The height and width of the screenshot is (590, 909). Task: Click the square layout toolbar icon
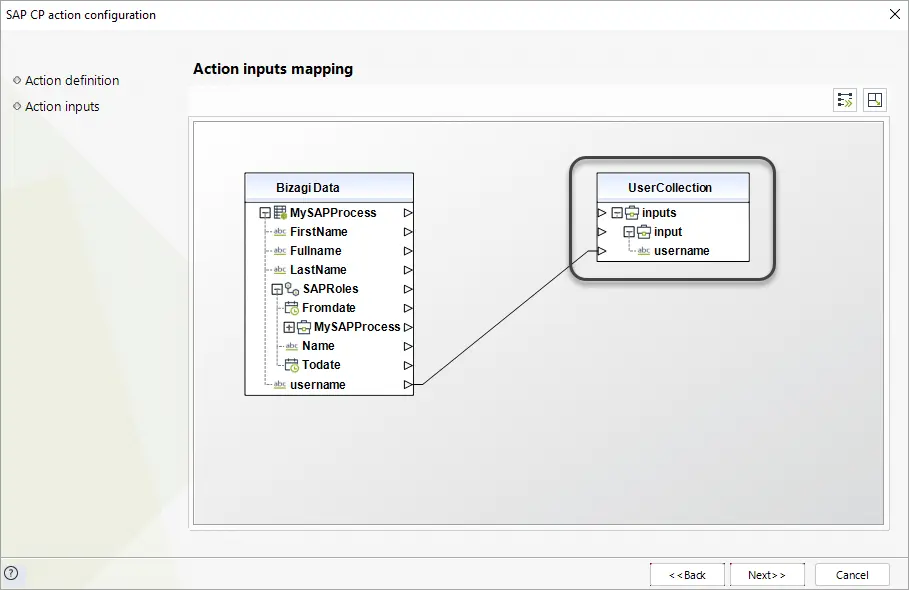click(x=875, y=100)
